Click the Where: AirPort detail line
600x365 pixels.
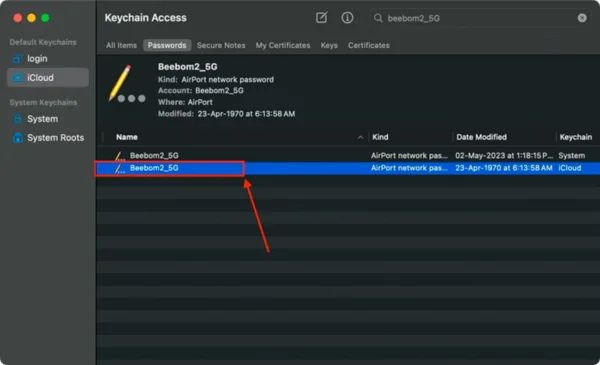[185, 102]
